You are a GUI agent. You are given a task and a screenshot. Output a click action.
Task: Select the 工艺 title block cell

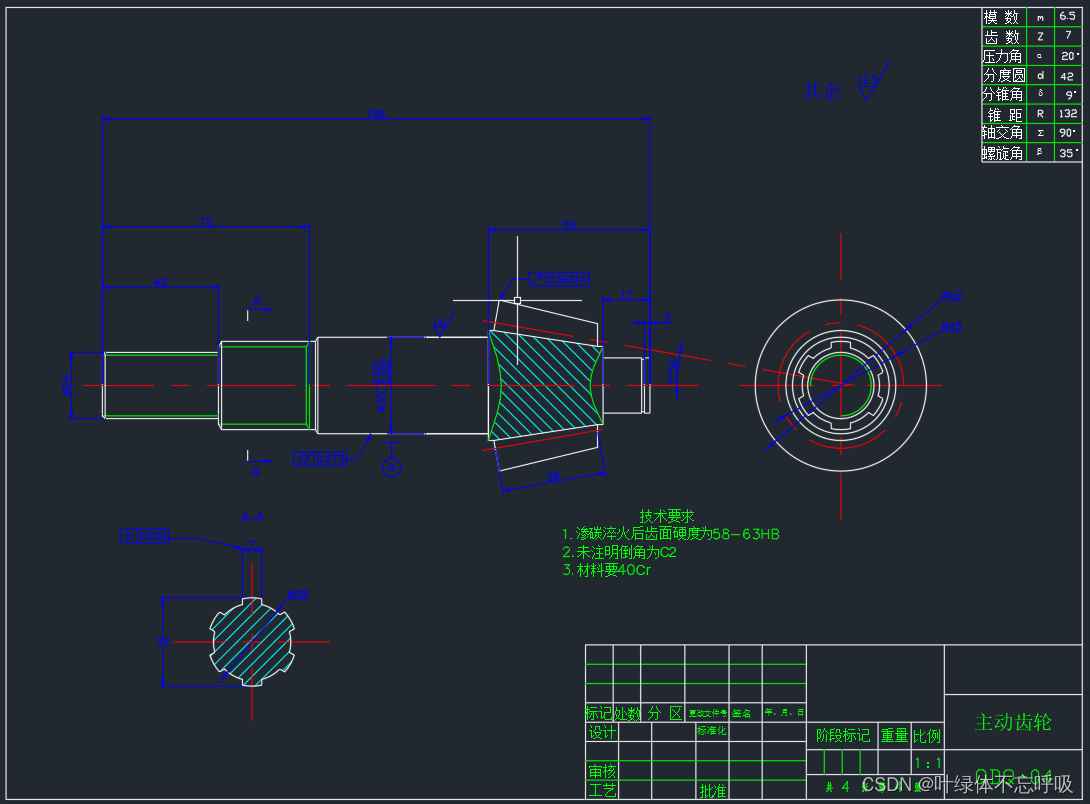pos(602,790)
